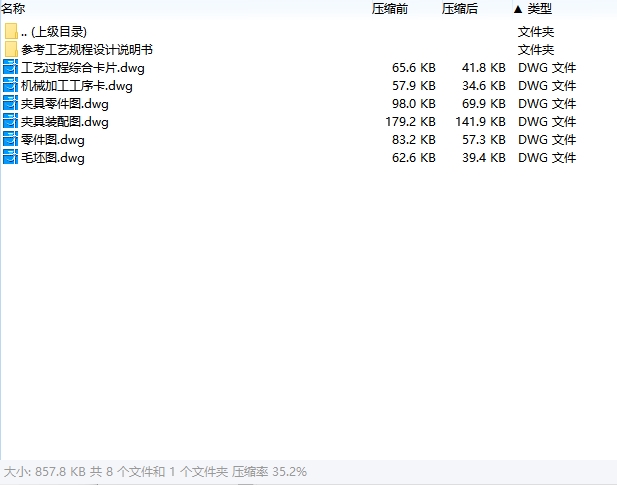Toggle the sort arrow beside 类型

[518, 9]
